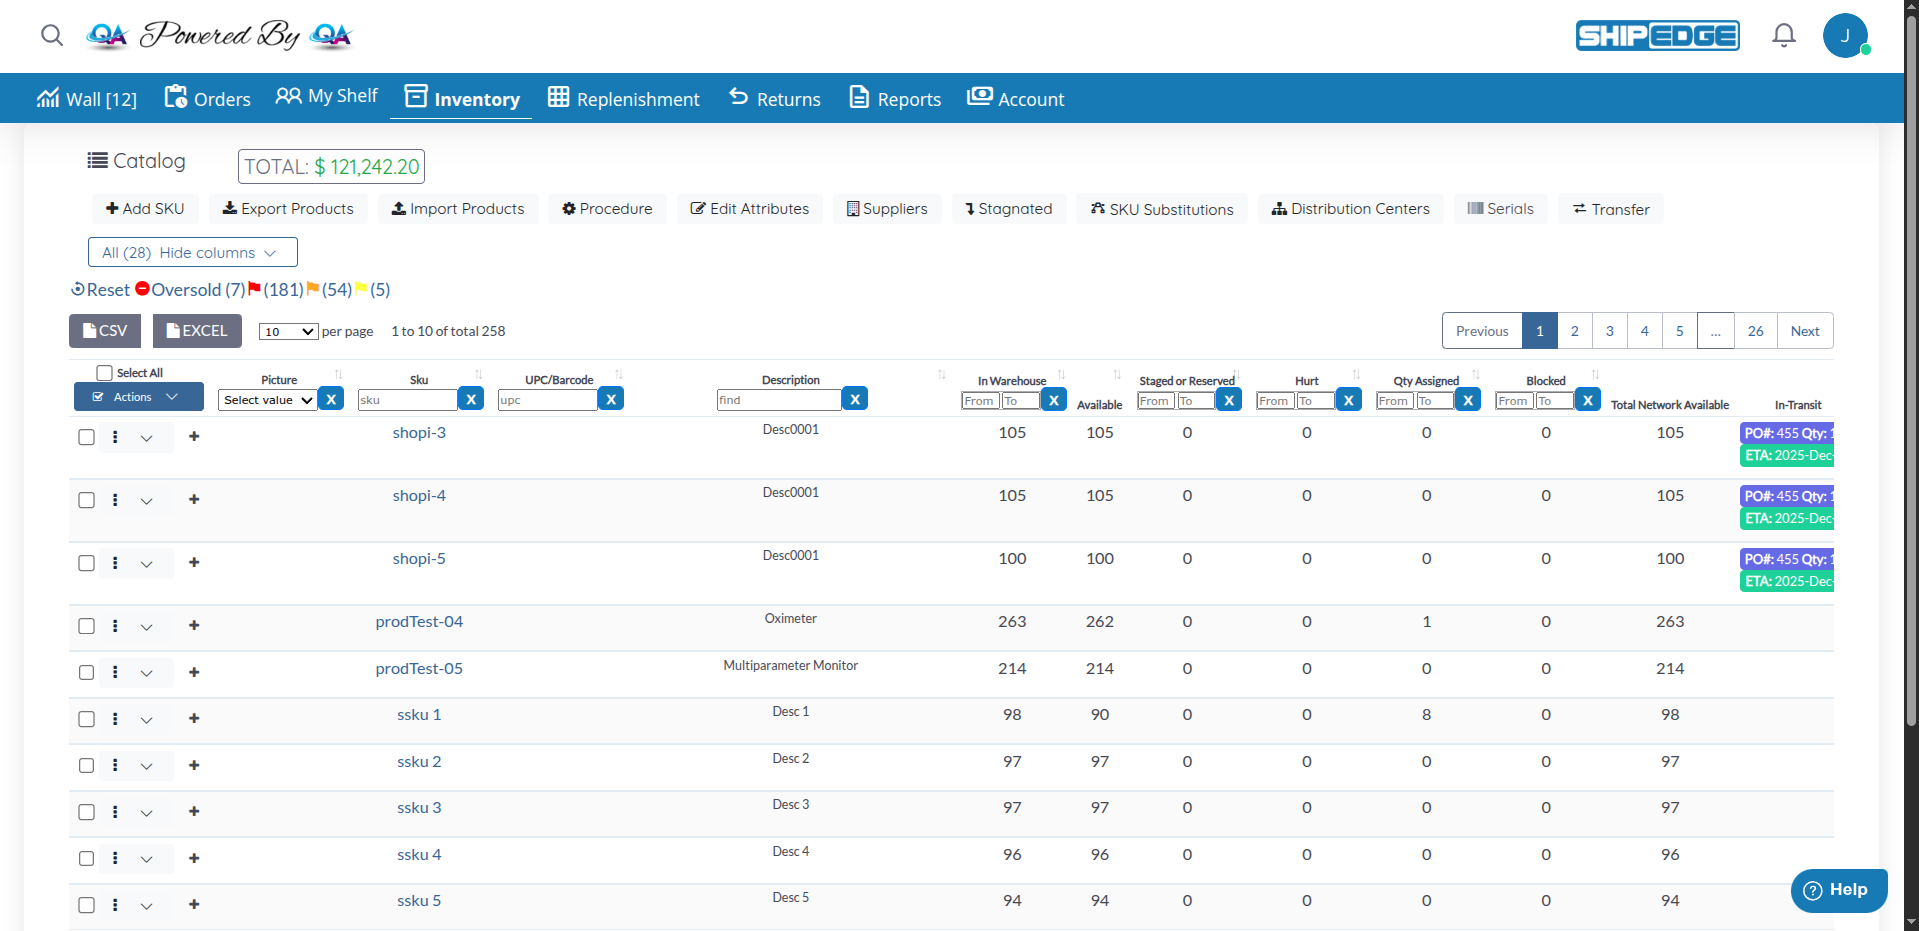
Task: Click the notification bell
Action: point(1784,35)
